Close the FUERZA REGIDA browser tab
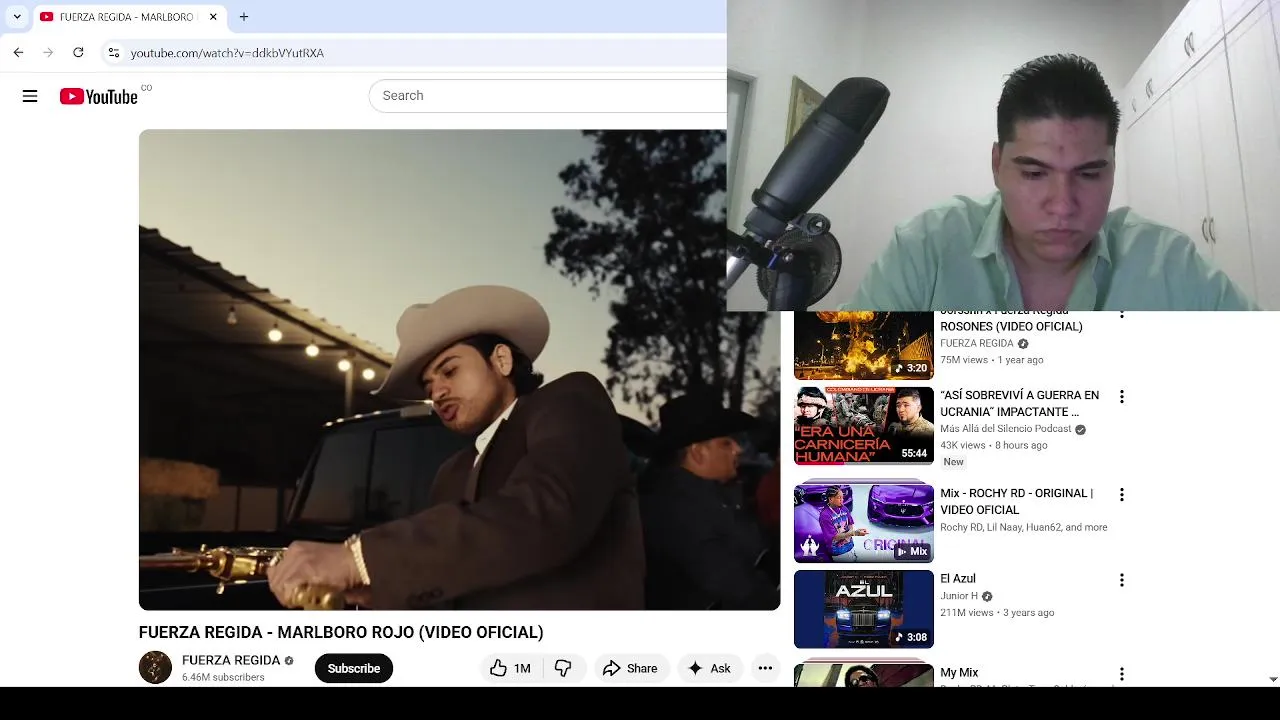 213,17
